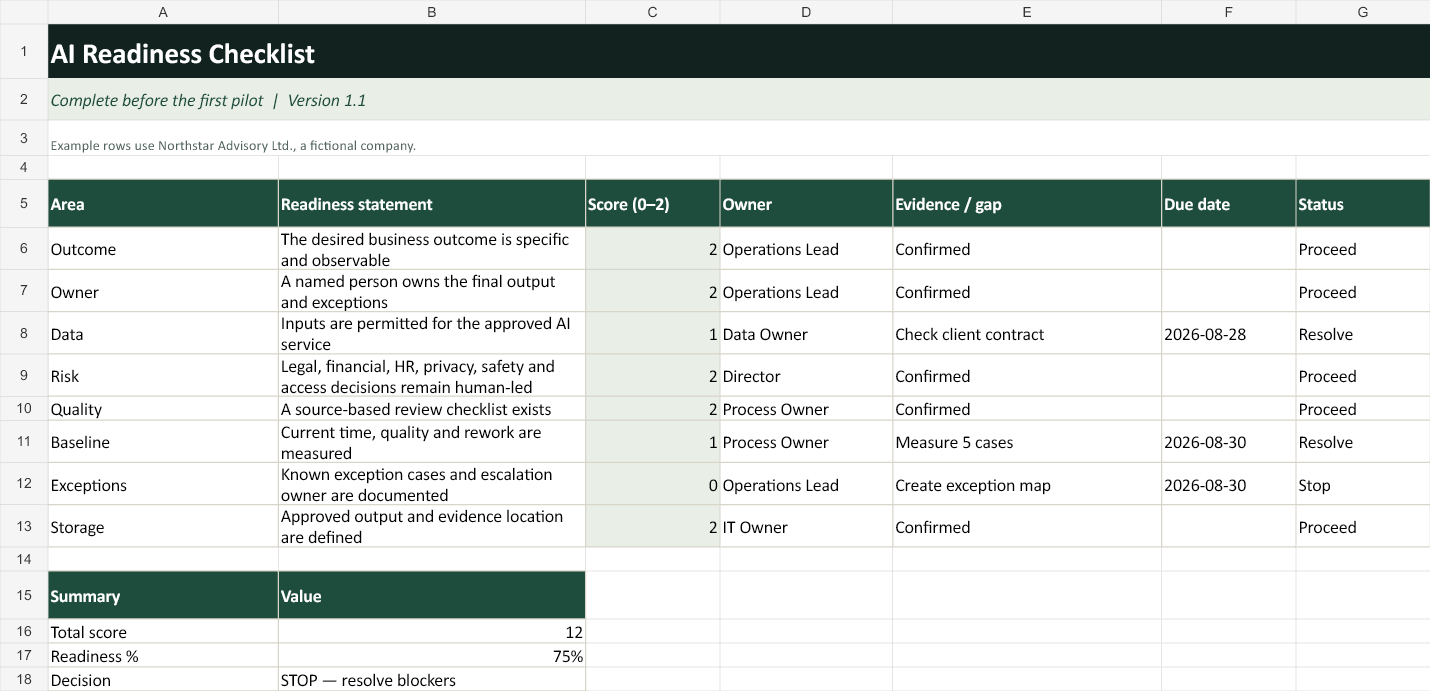Viewport: 1430px width, 691px height.
Task: Select the "2026-08-28" due date cell
Action: [1229, 334]
